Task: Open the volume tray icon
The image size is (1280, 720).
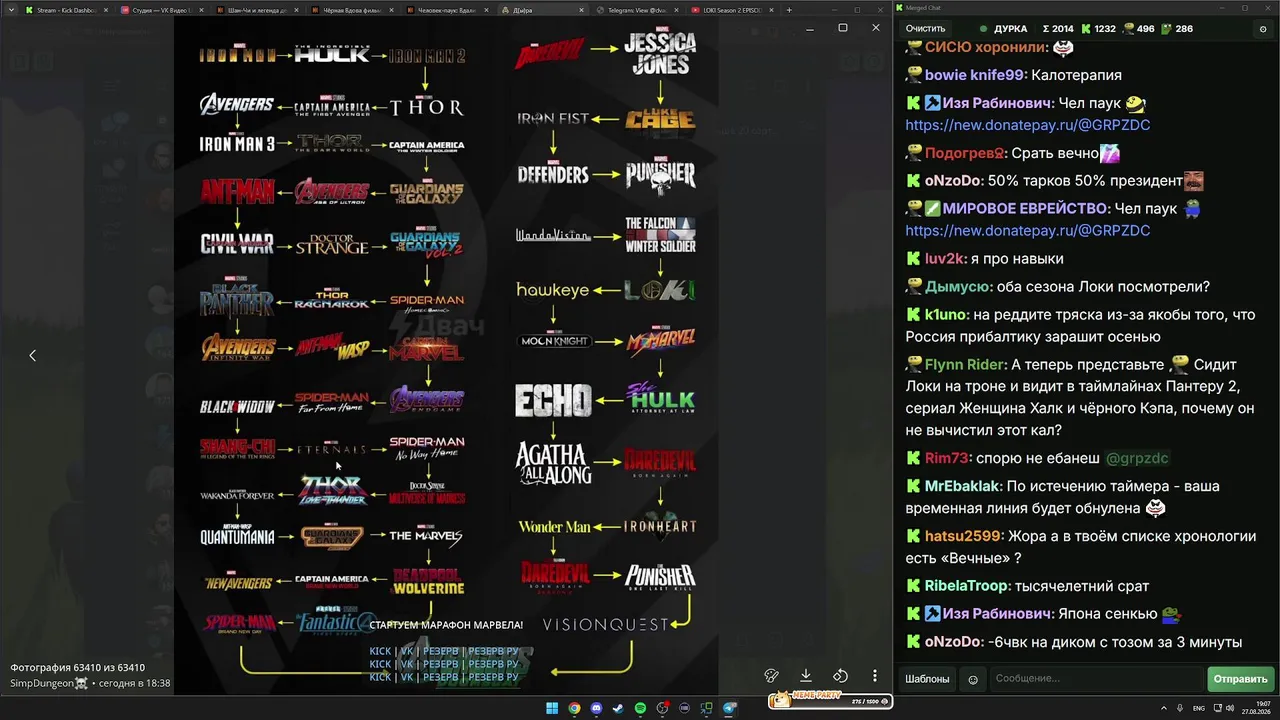Action: [x=1230, y=709]
